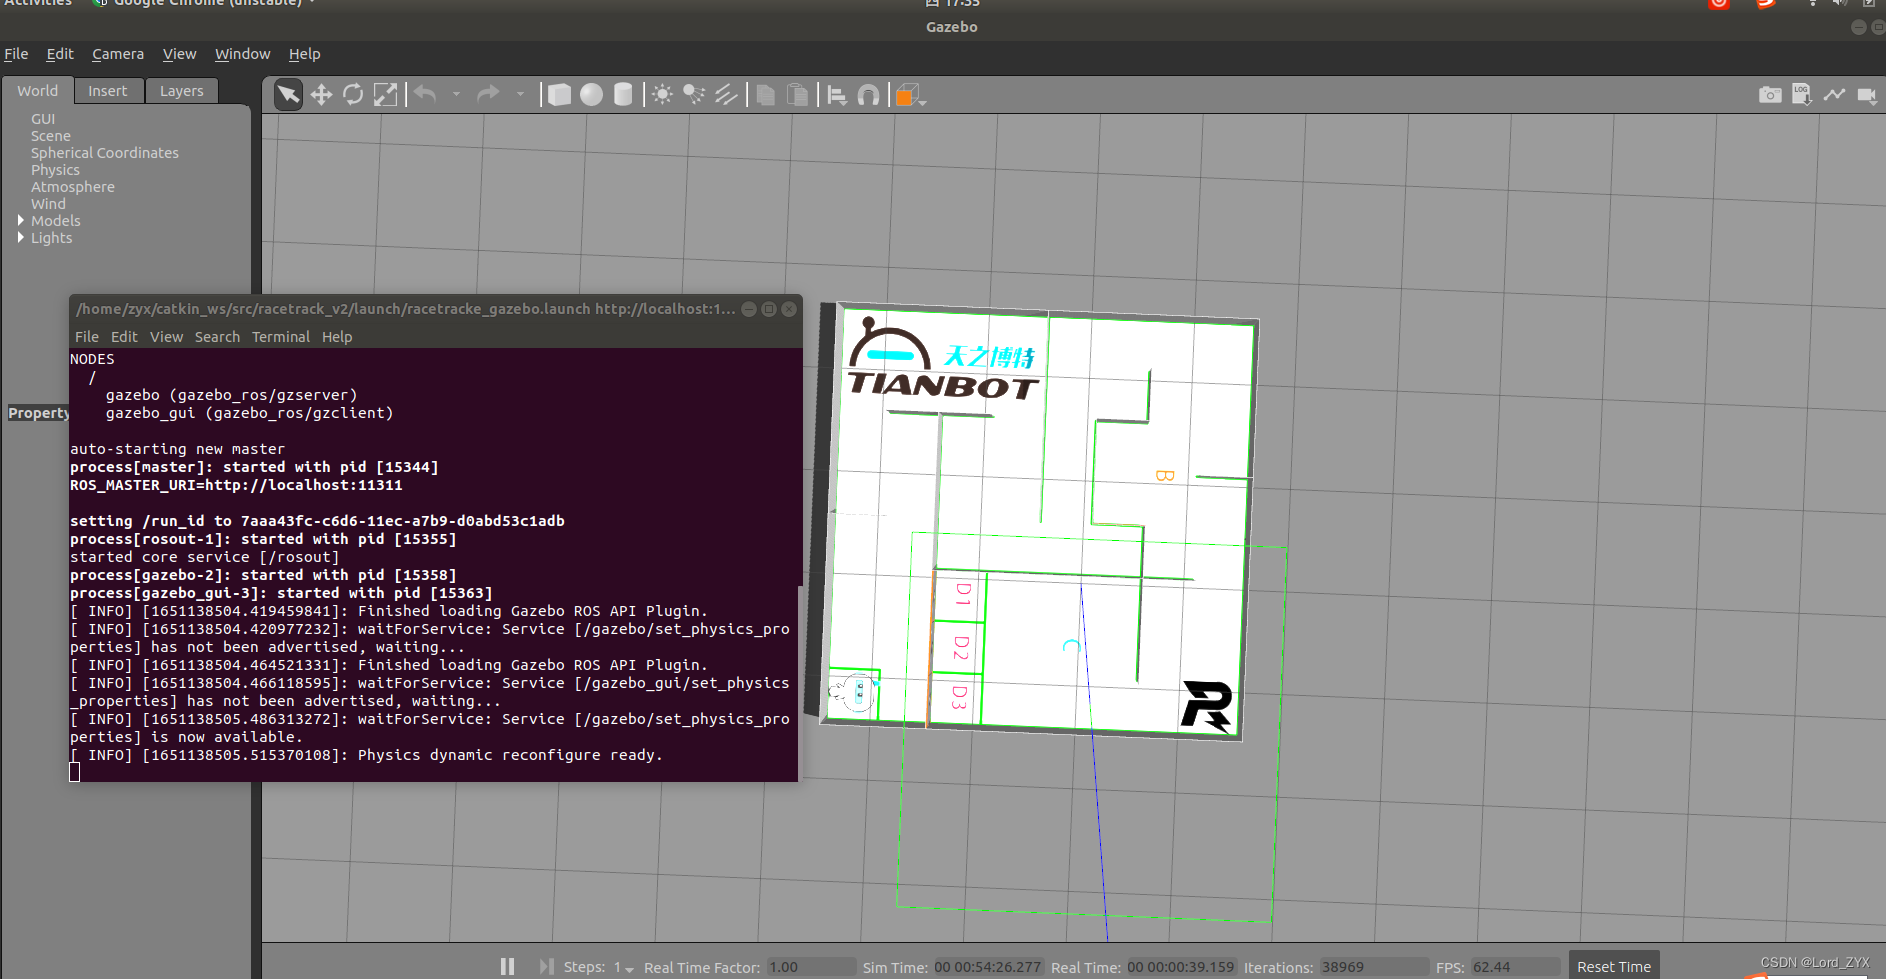
Task: Add a spot light to the world
Action: click(694, 94)
